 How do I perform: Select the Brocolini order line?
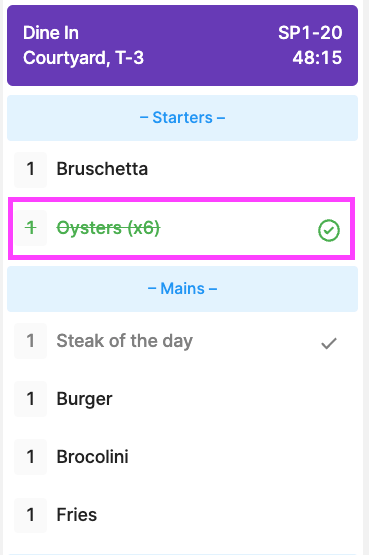pos(183,457)
